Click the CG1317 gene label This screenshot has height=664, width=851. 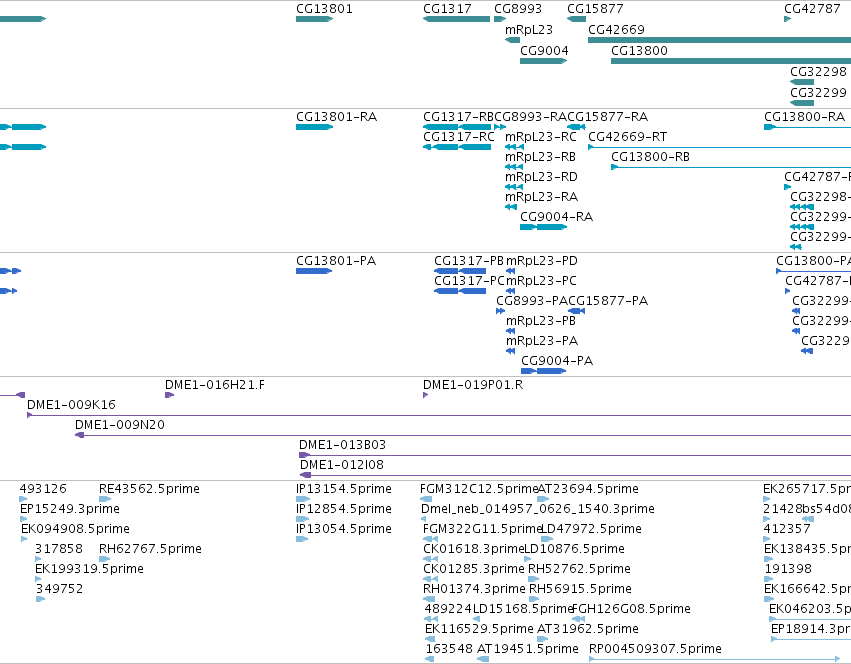[x=447, y=9]
